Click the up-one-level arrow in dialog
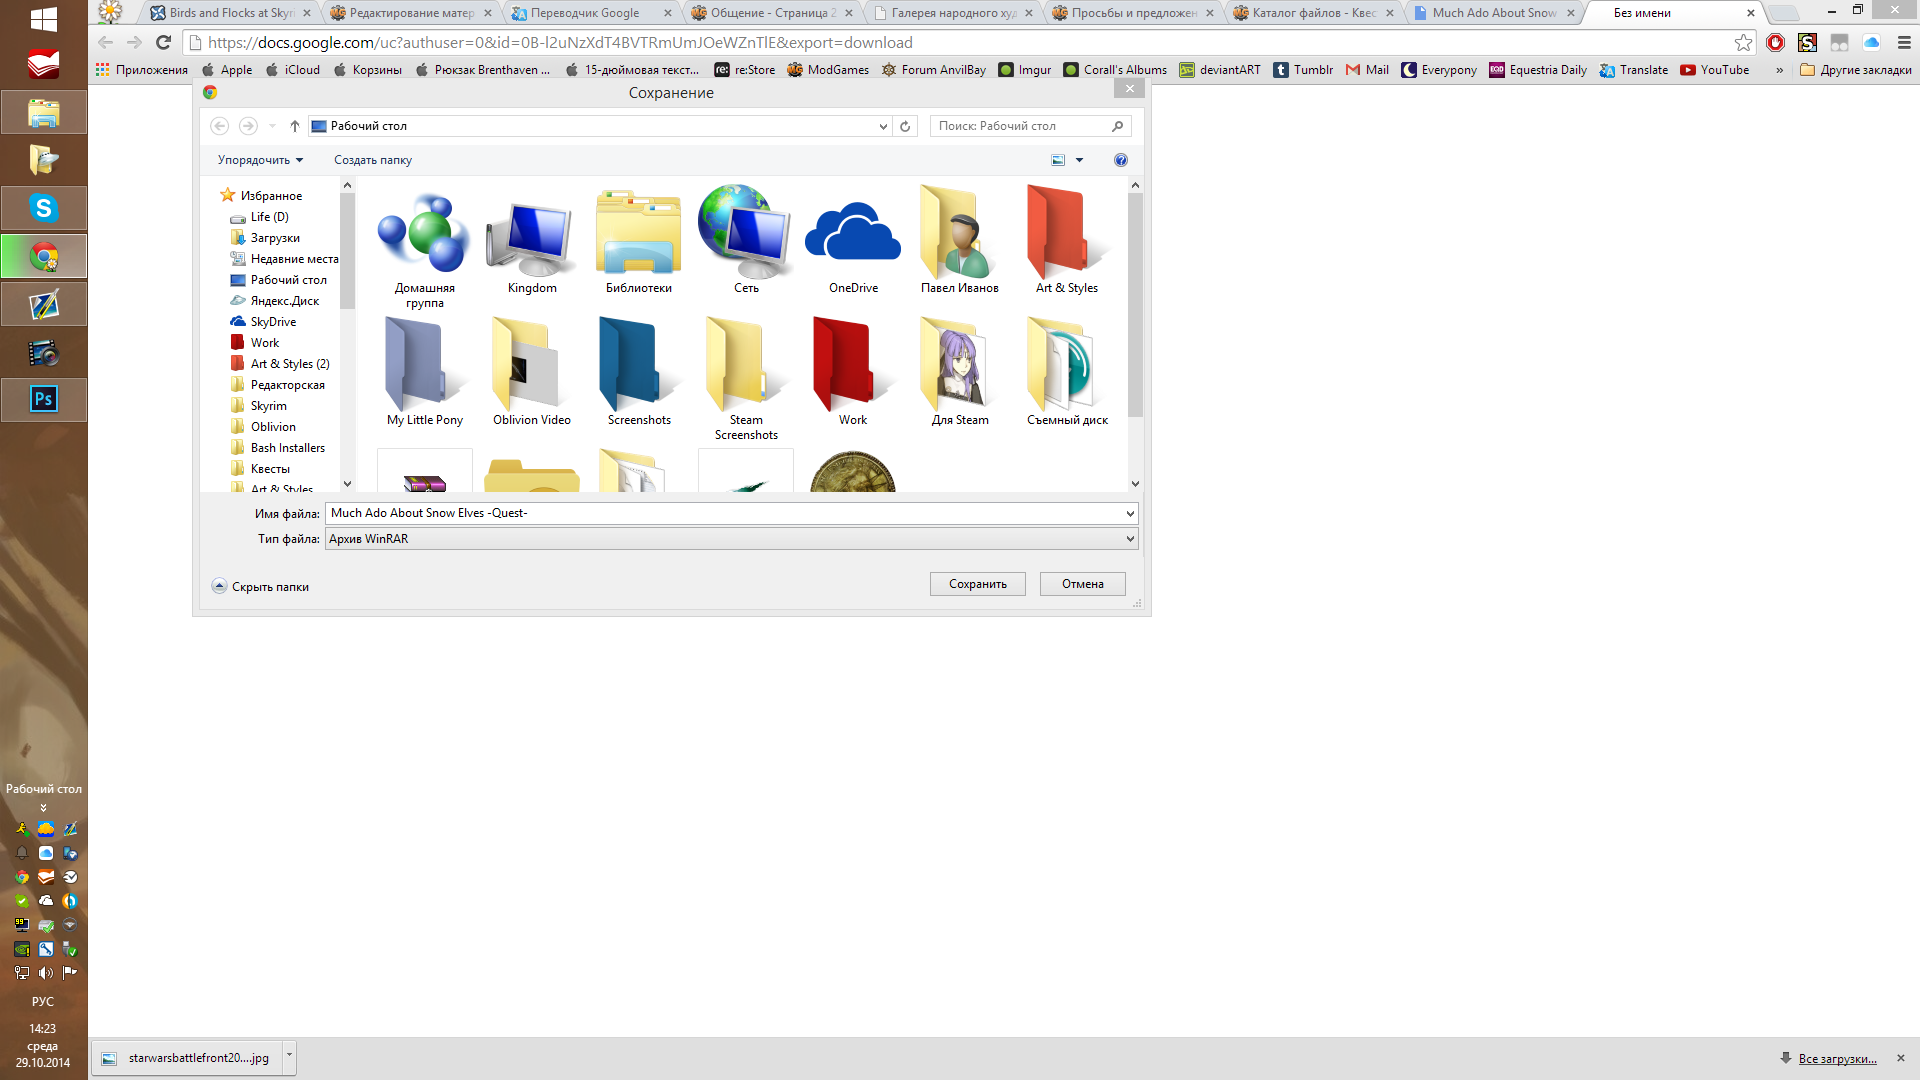 pyautogui.click(x=295, y=126)
